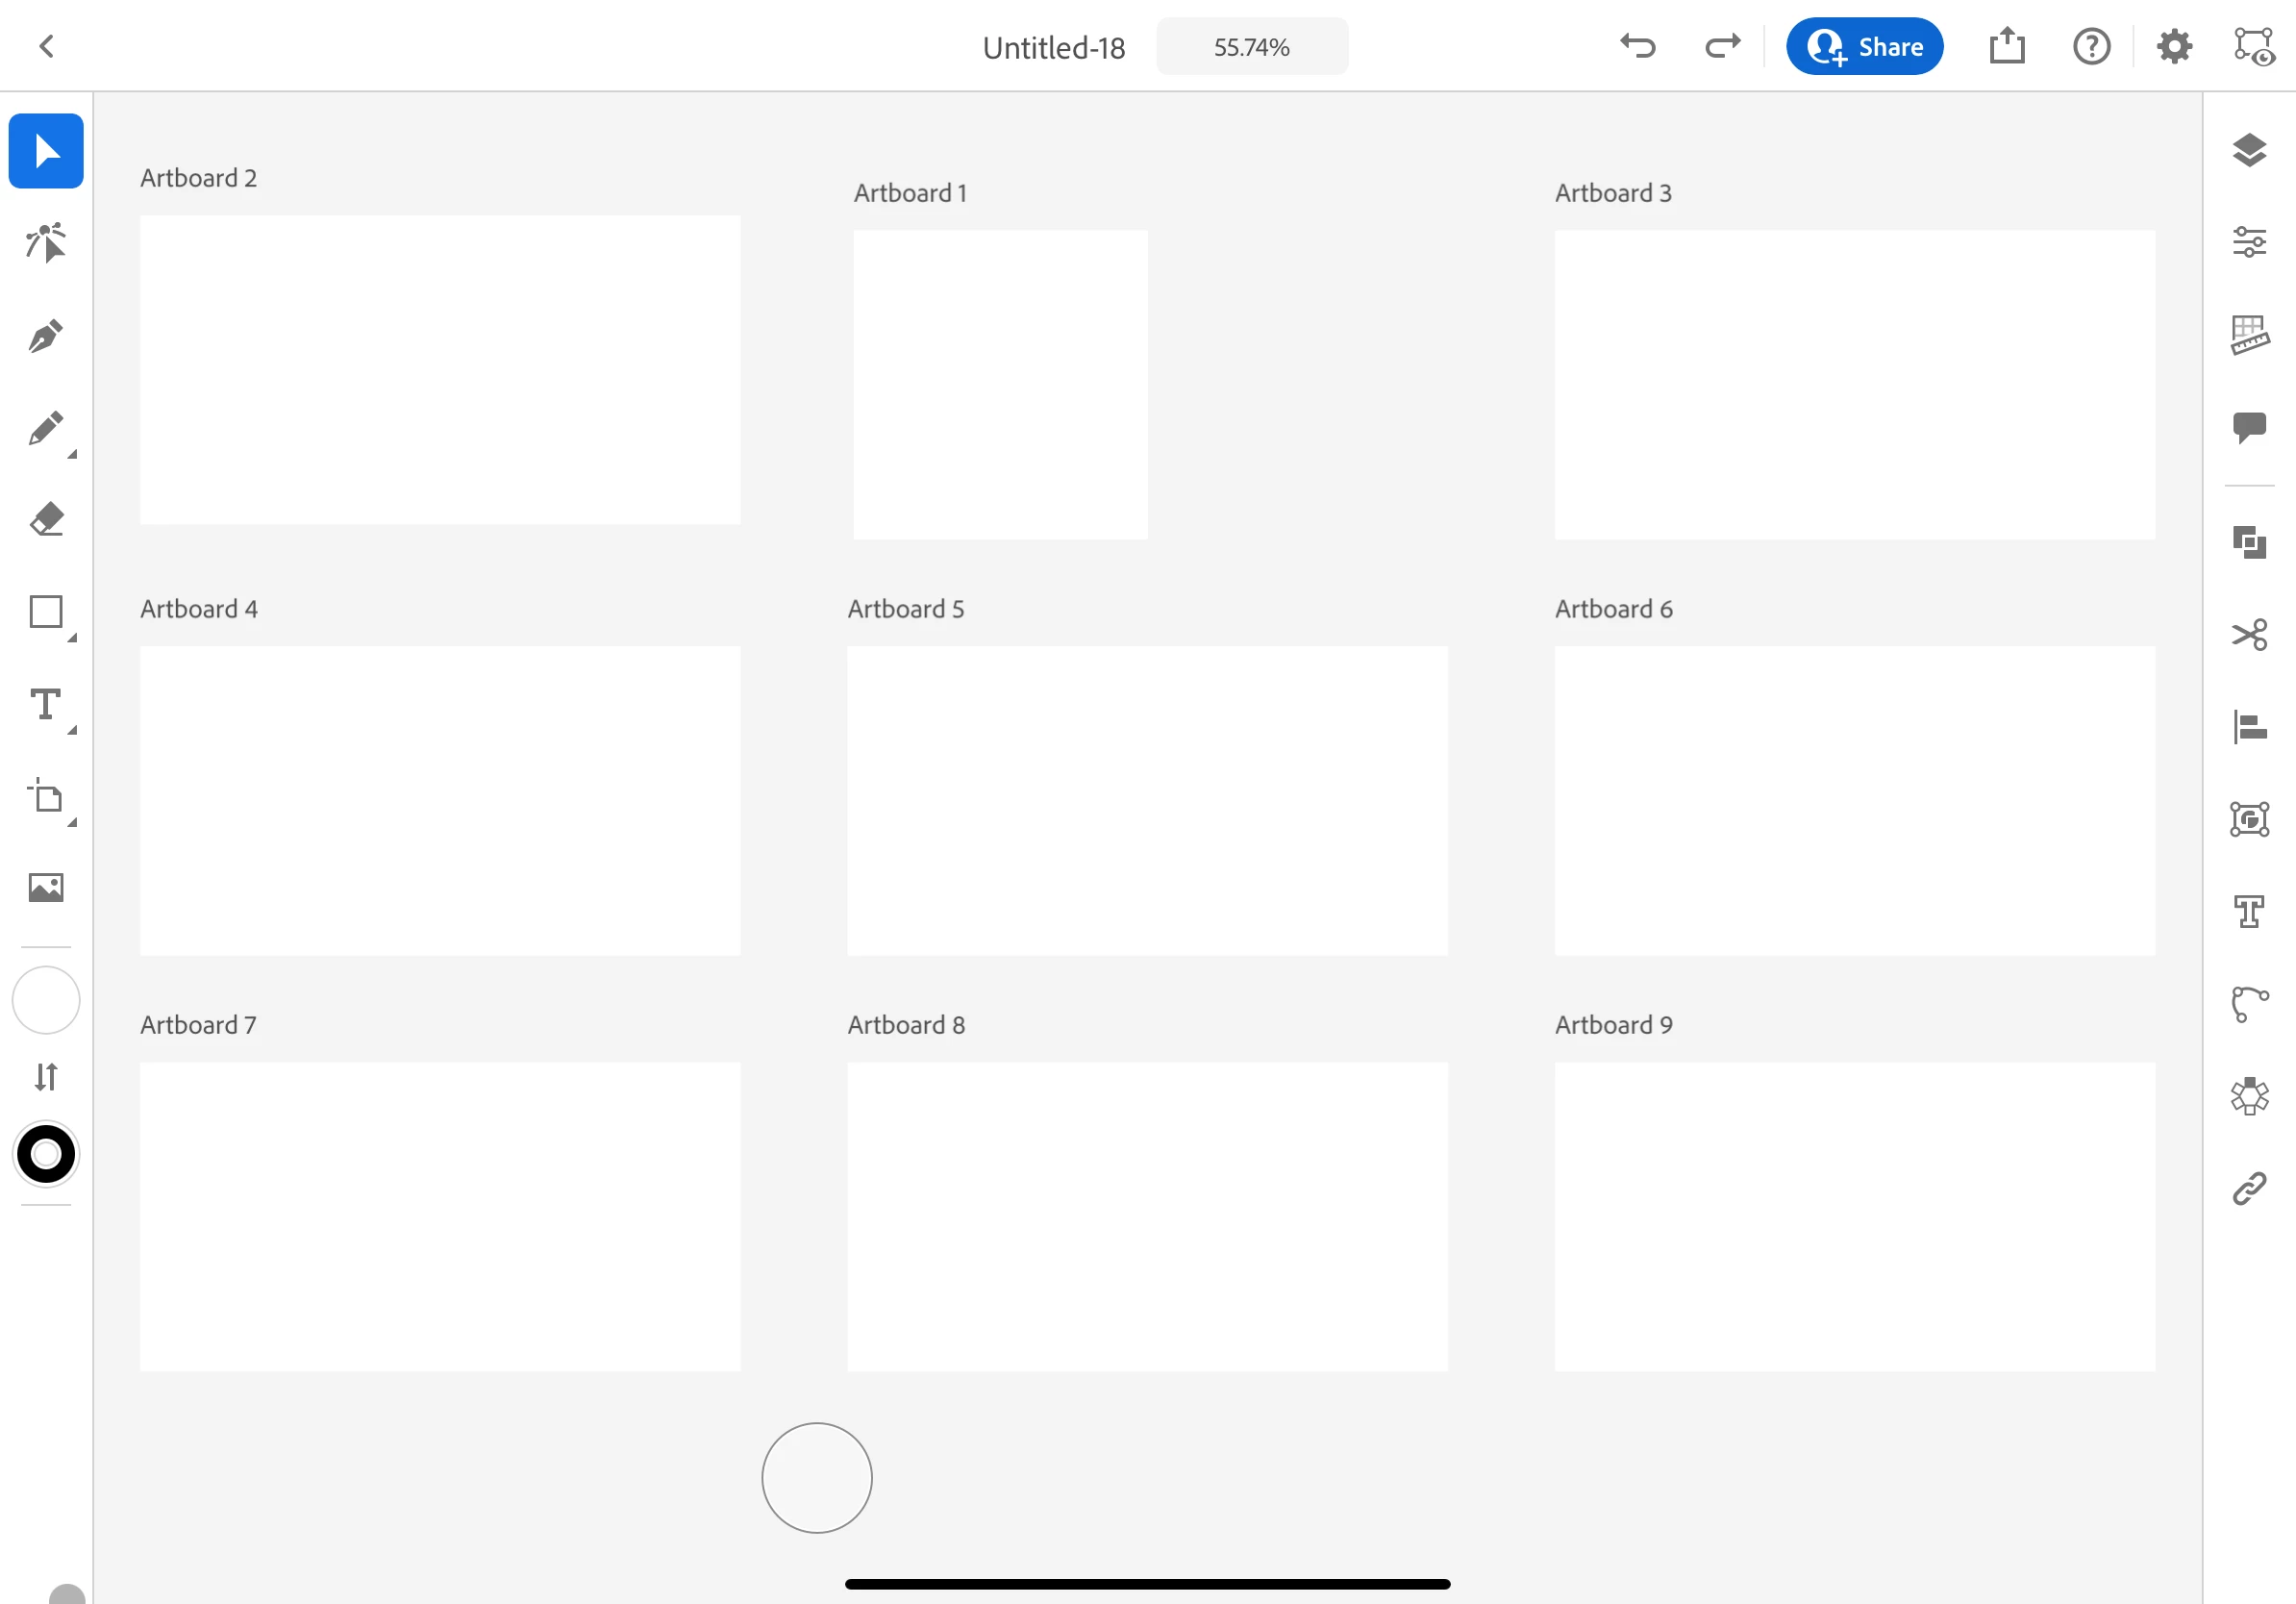Screen dimensions: 2296x1604
Task: Open the Properties sliders panel
Action: click(x=2249, y=242)
